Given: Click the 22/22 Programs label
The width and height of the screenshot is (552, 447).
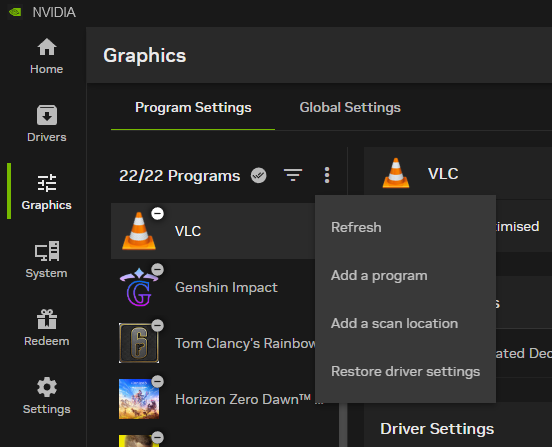Looking at the screenshot, I should coord(180,176).
